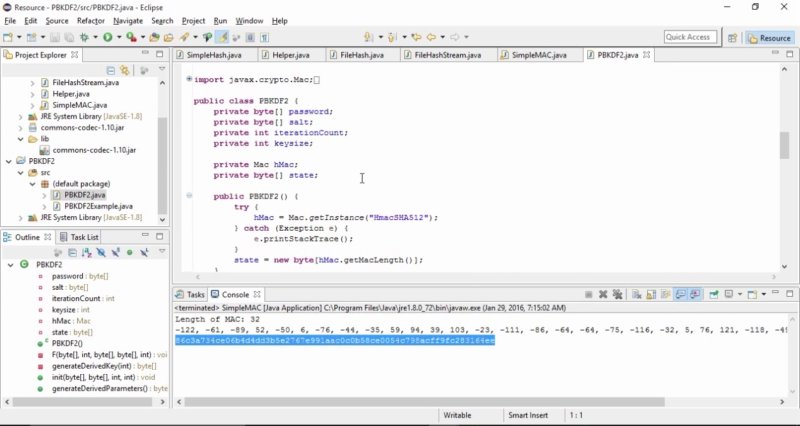Select generateDerivedKey(int) in Outline

coord(104,366)
